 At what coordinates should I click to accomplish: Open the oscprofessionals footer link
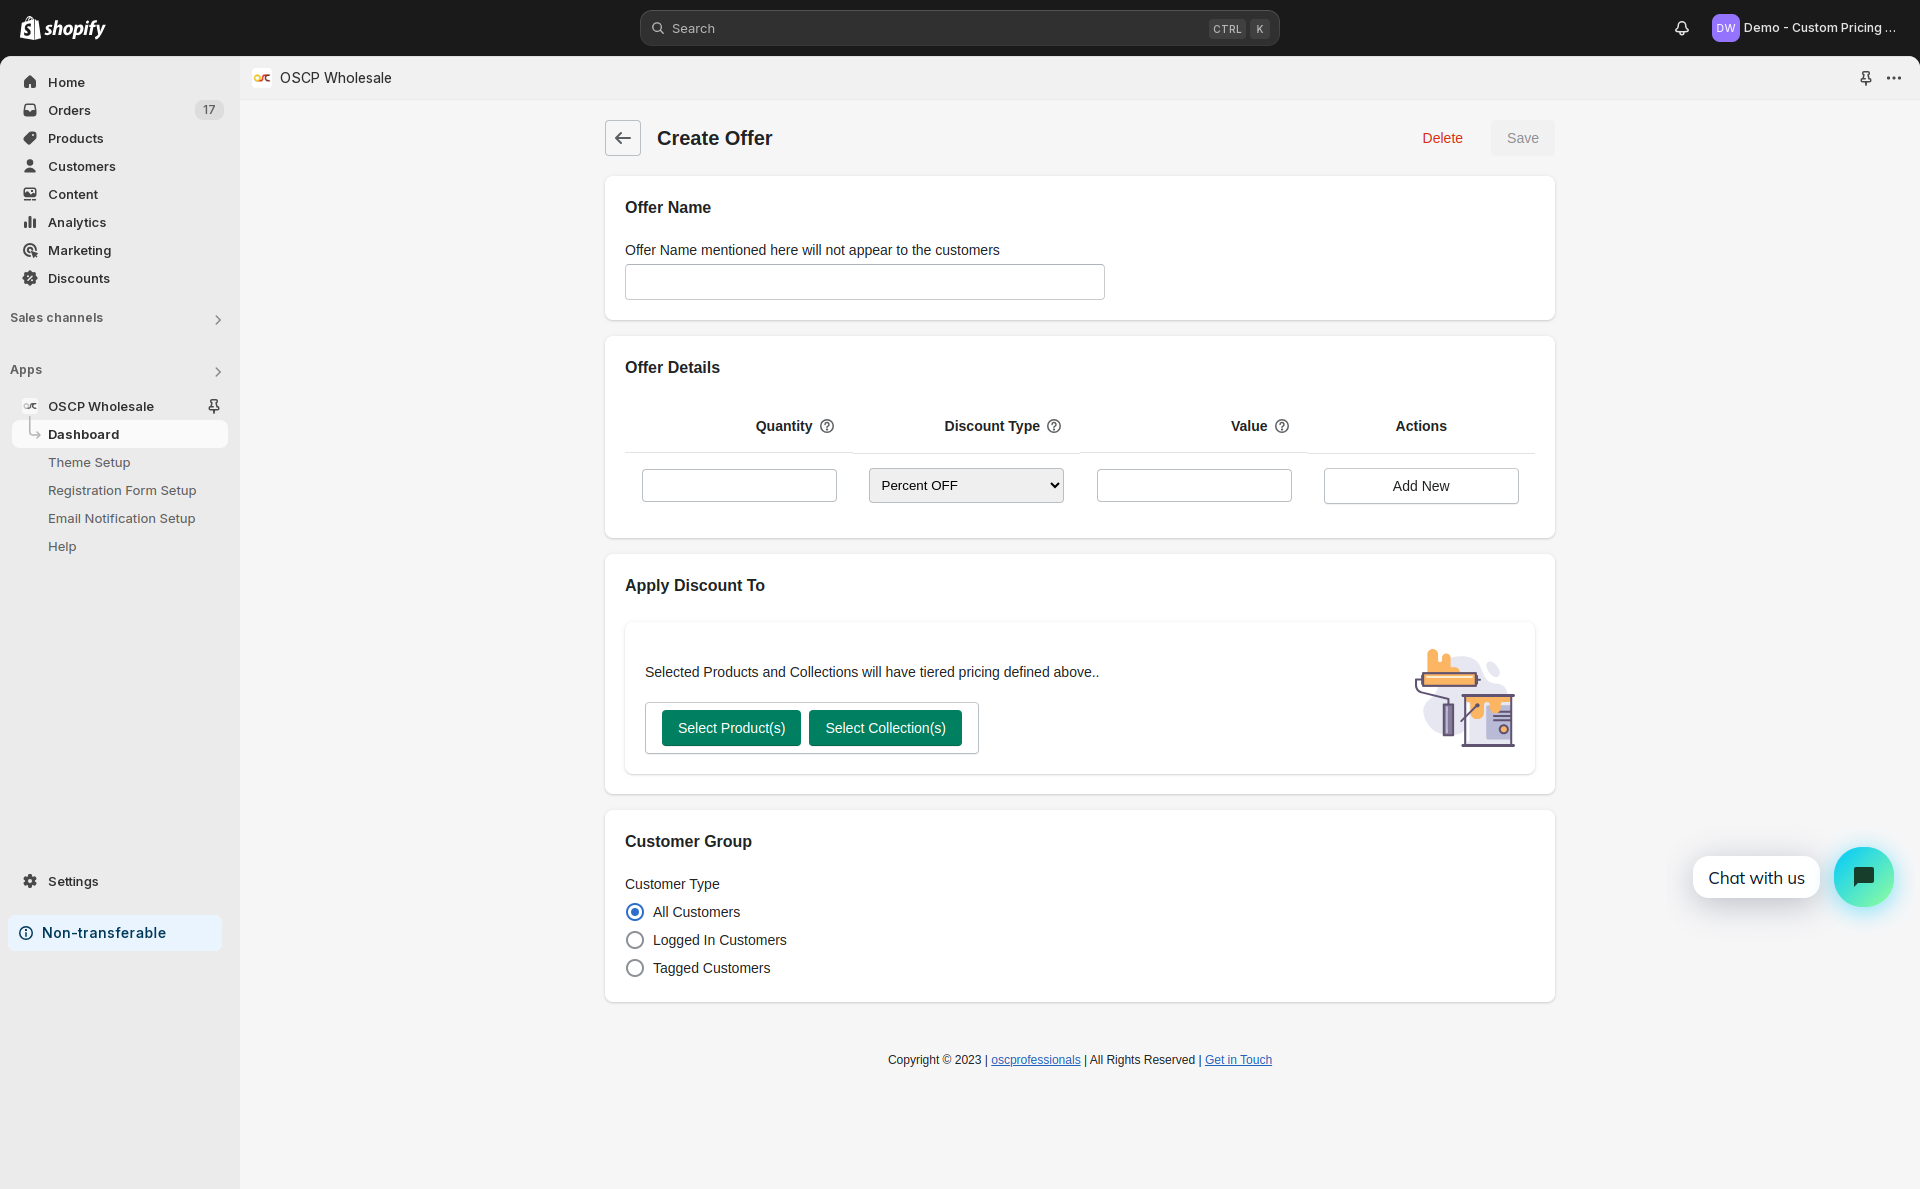point(1035,1060)
